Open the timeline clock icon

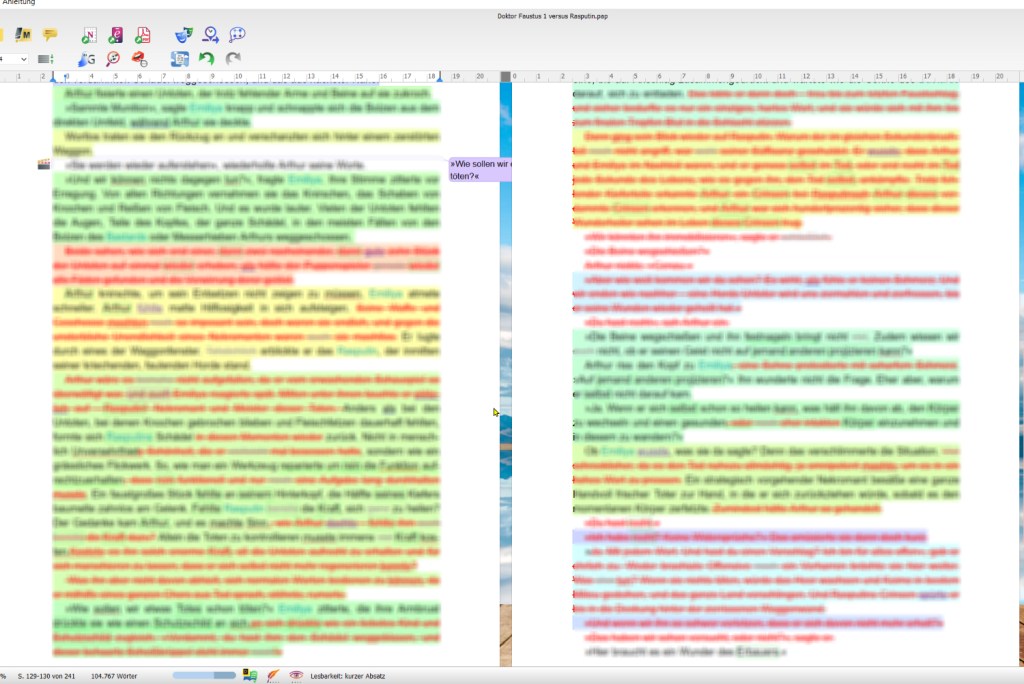point(210,36)
